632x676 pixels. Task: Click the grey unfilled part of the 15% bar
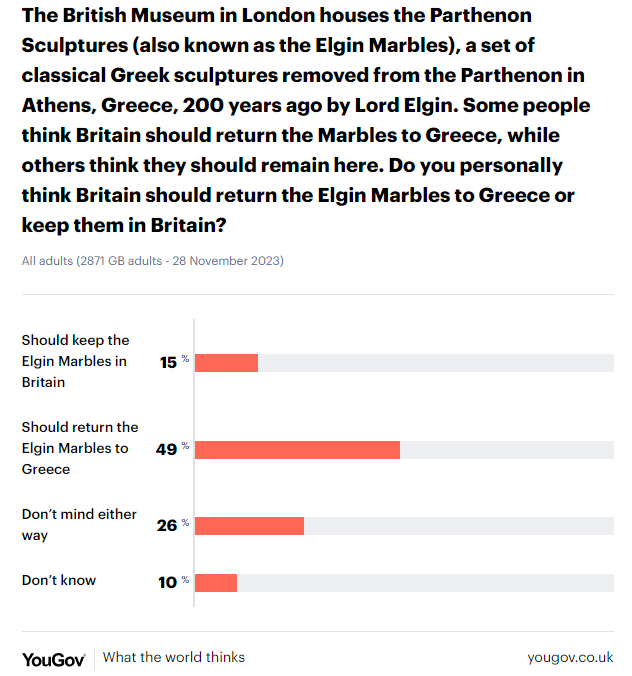point(435,362)
